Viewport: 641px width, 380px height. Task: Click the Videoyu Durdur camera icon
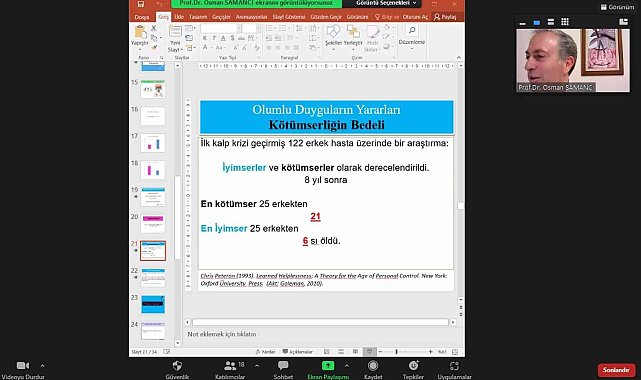point(22,366)
